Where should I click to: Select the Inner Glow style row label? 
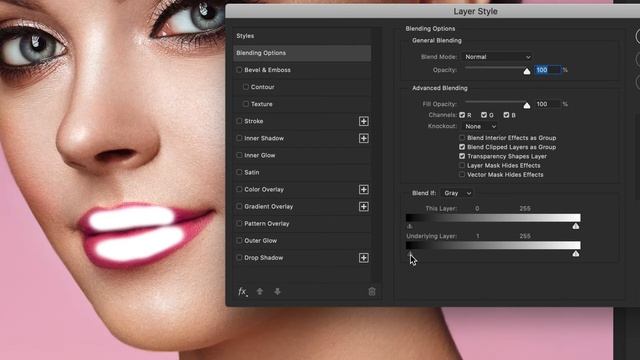click(x=260, y=156)
